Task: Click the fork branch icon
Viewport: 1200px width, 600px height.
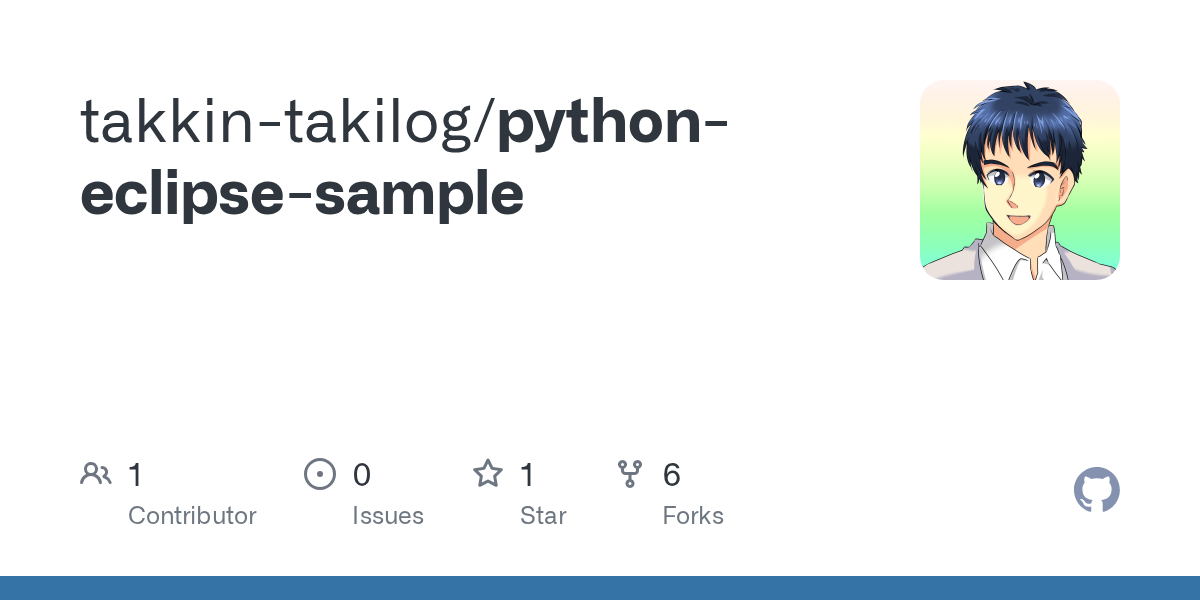Action: coord(630,474)
